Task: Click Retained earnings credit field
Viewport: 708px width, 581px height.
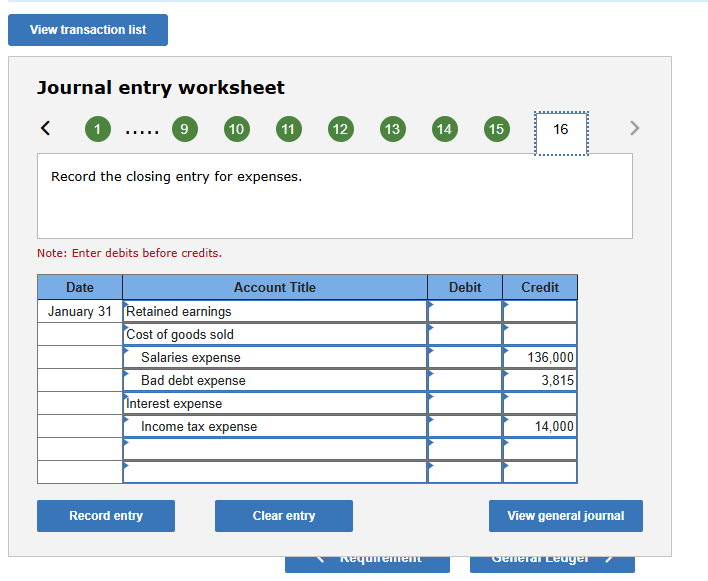Action: pyautogui.click(x=540, y=311)
